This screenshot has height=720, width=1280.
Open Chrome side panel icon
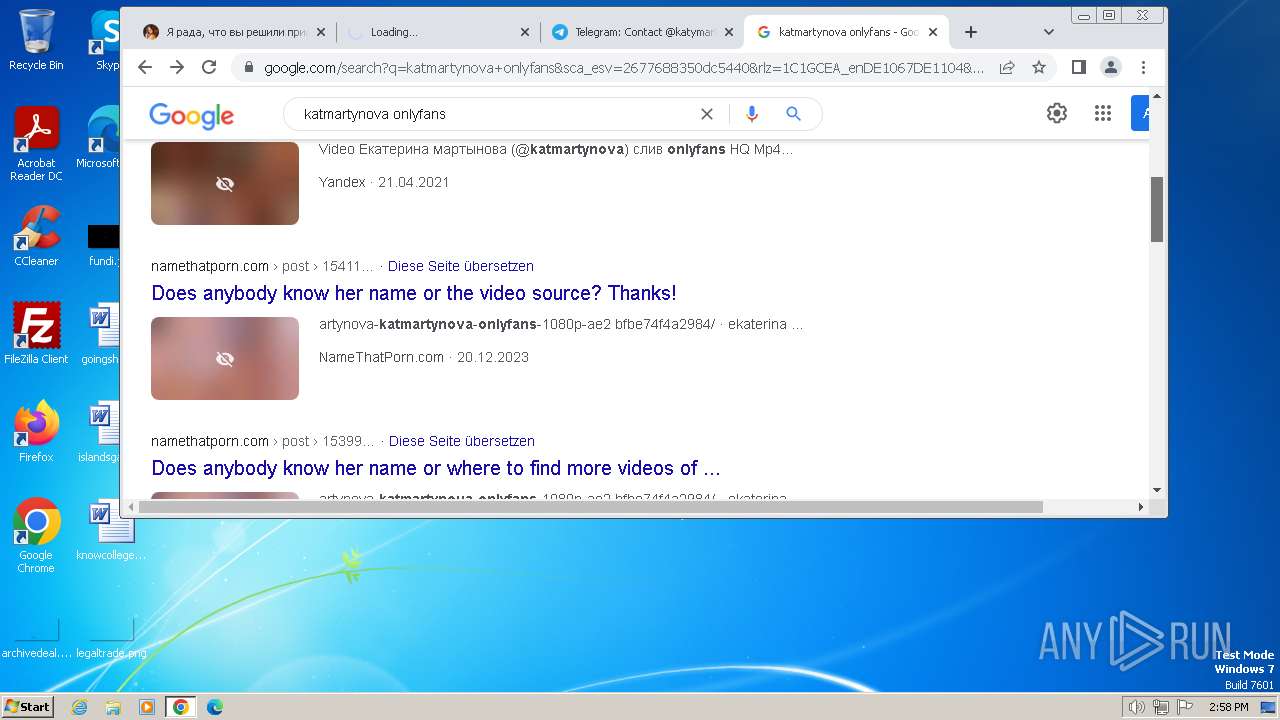pyautogui.click(x=1078, y=67)
